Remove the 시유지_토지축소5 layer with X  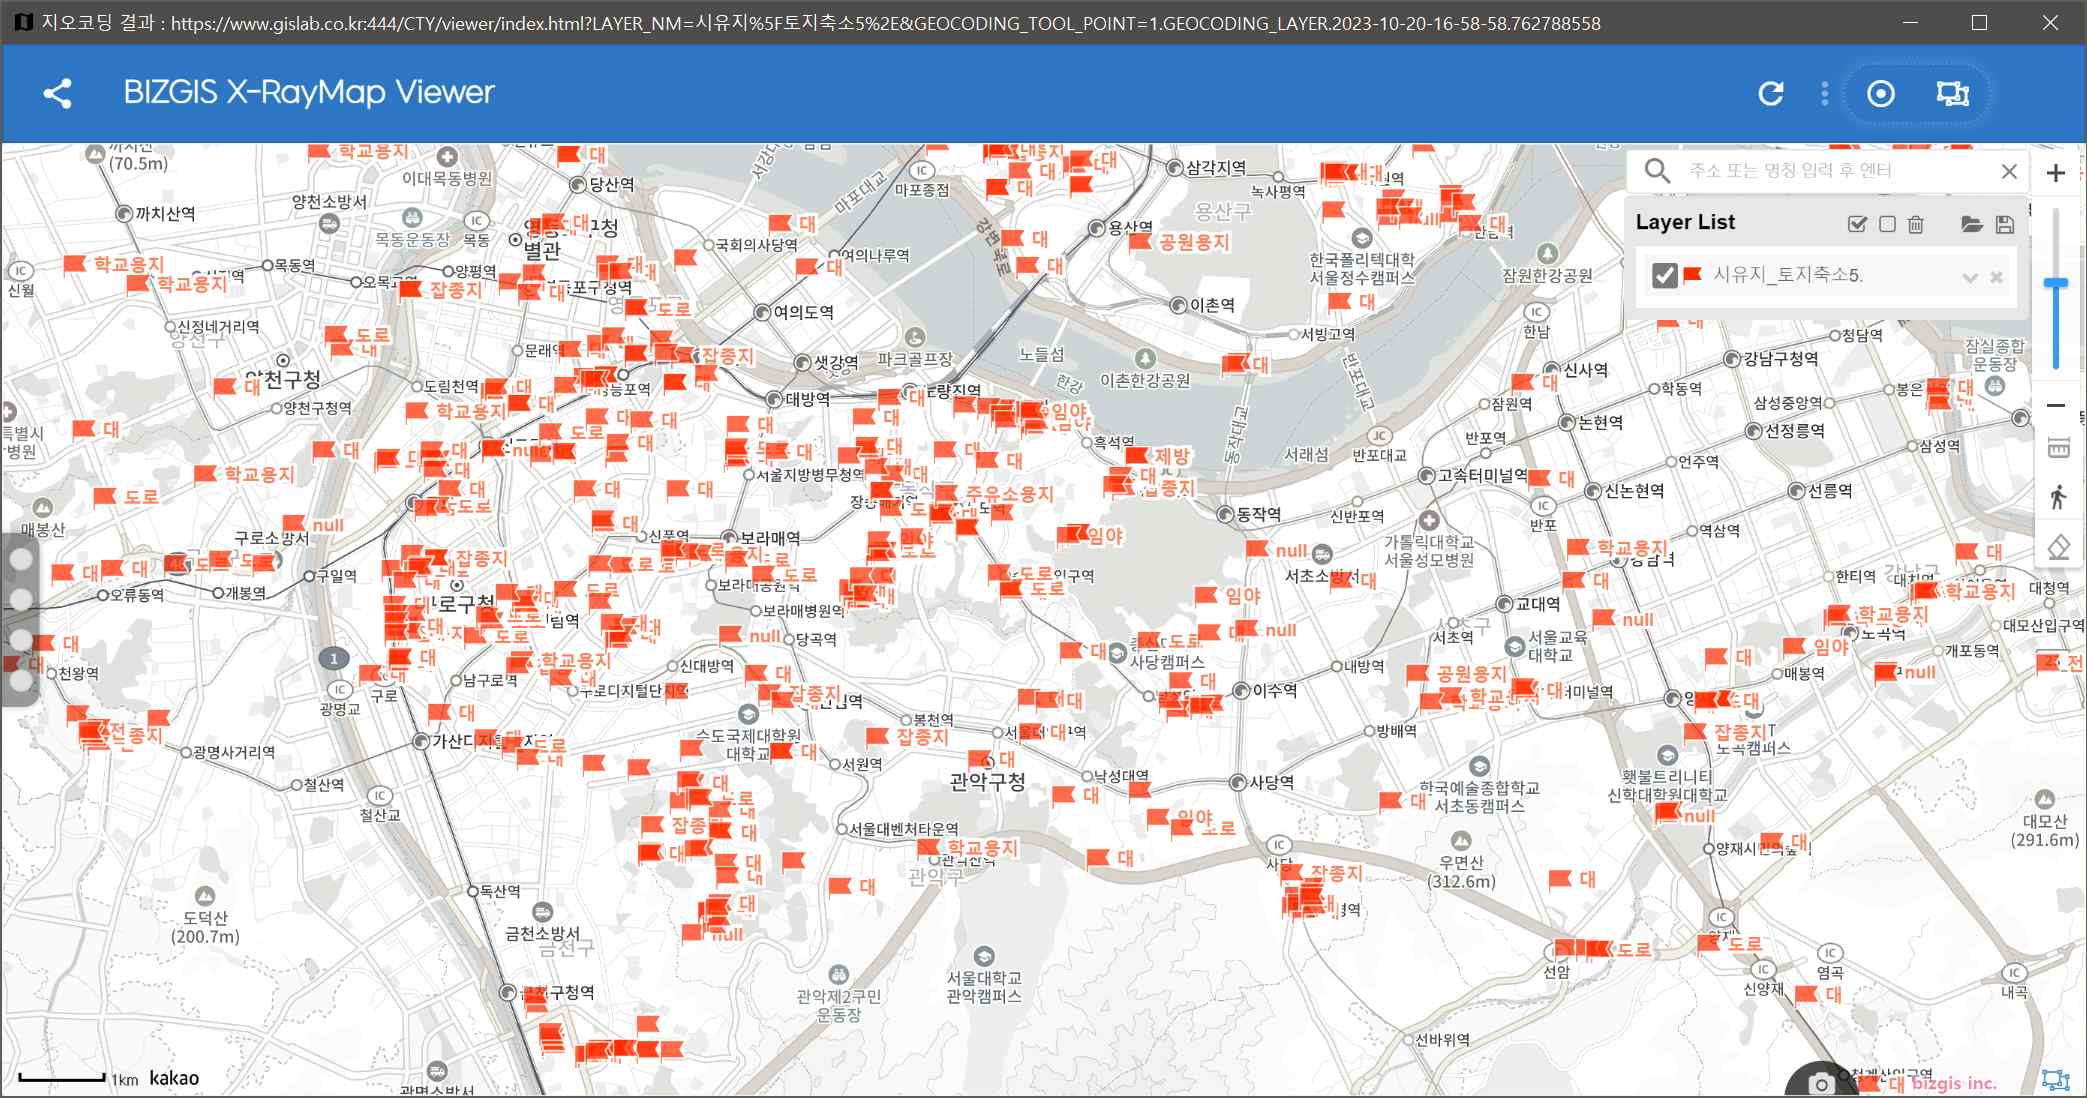point(1996,277)
